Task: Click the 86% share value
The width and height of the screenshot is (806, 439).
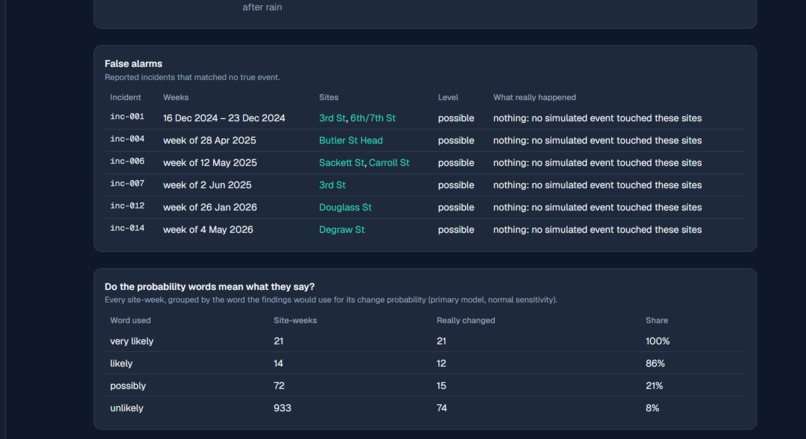Action: tap(655, 363)
